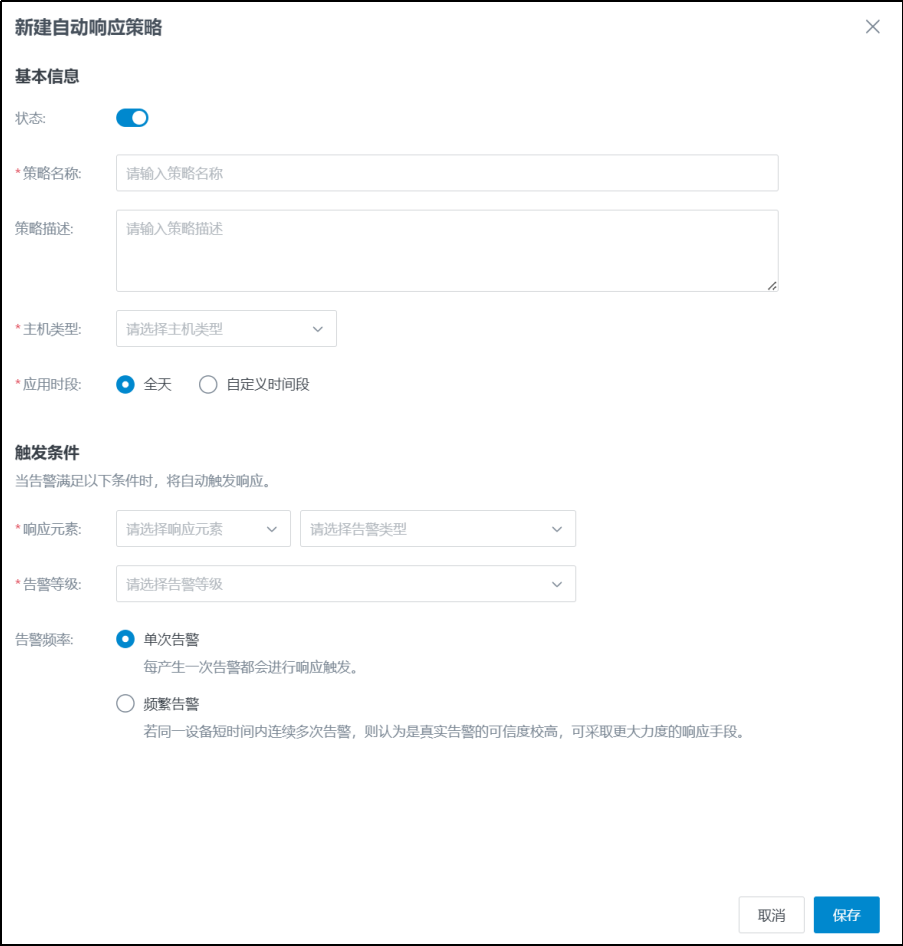Click the 当告警满足以下条件时 description text
This screenshot has height=946, width=903.
143,481
